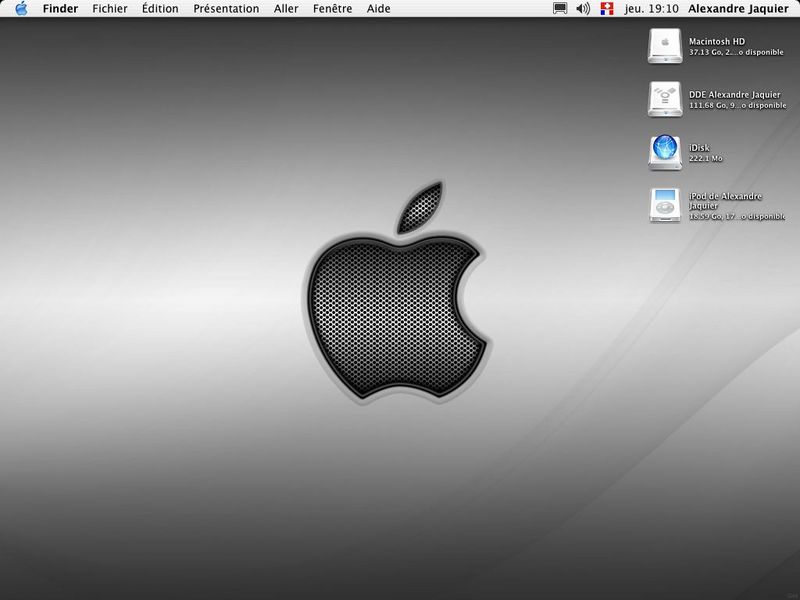The height and width of the screenshot is (600, 800).
Task: Select the iDisk globe icon
Action: [x=664, y=152]
